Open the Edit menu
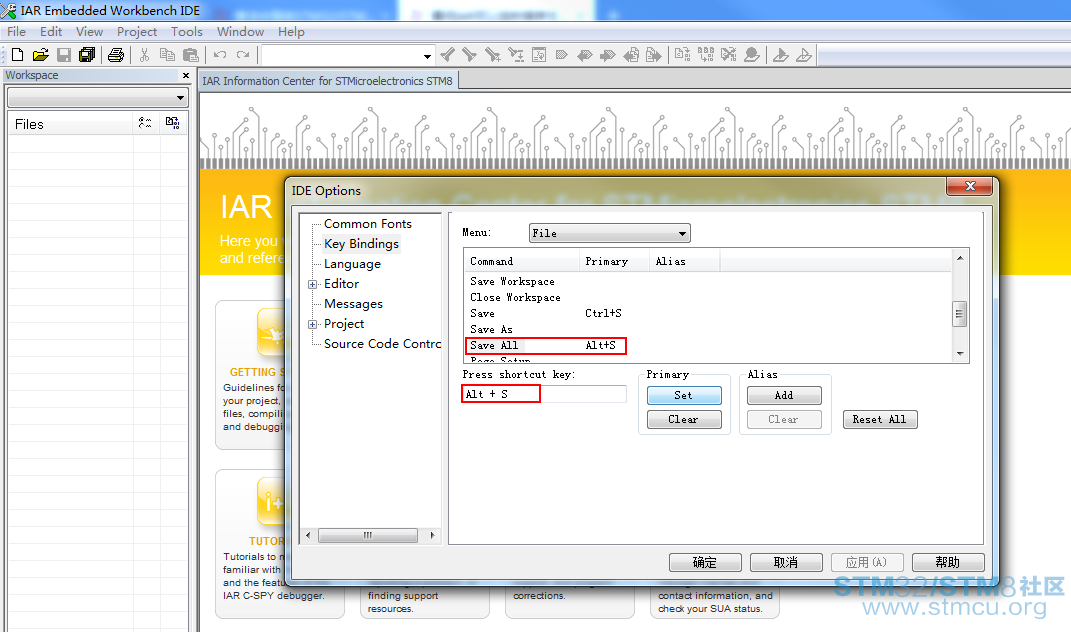This screenshot has width=1071, height=632. [51, 31]
